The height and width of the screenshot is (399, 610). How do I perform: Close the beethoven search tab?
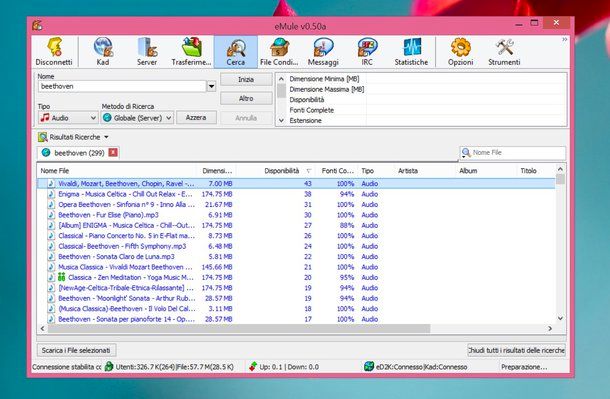tap(113, 152)
